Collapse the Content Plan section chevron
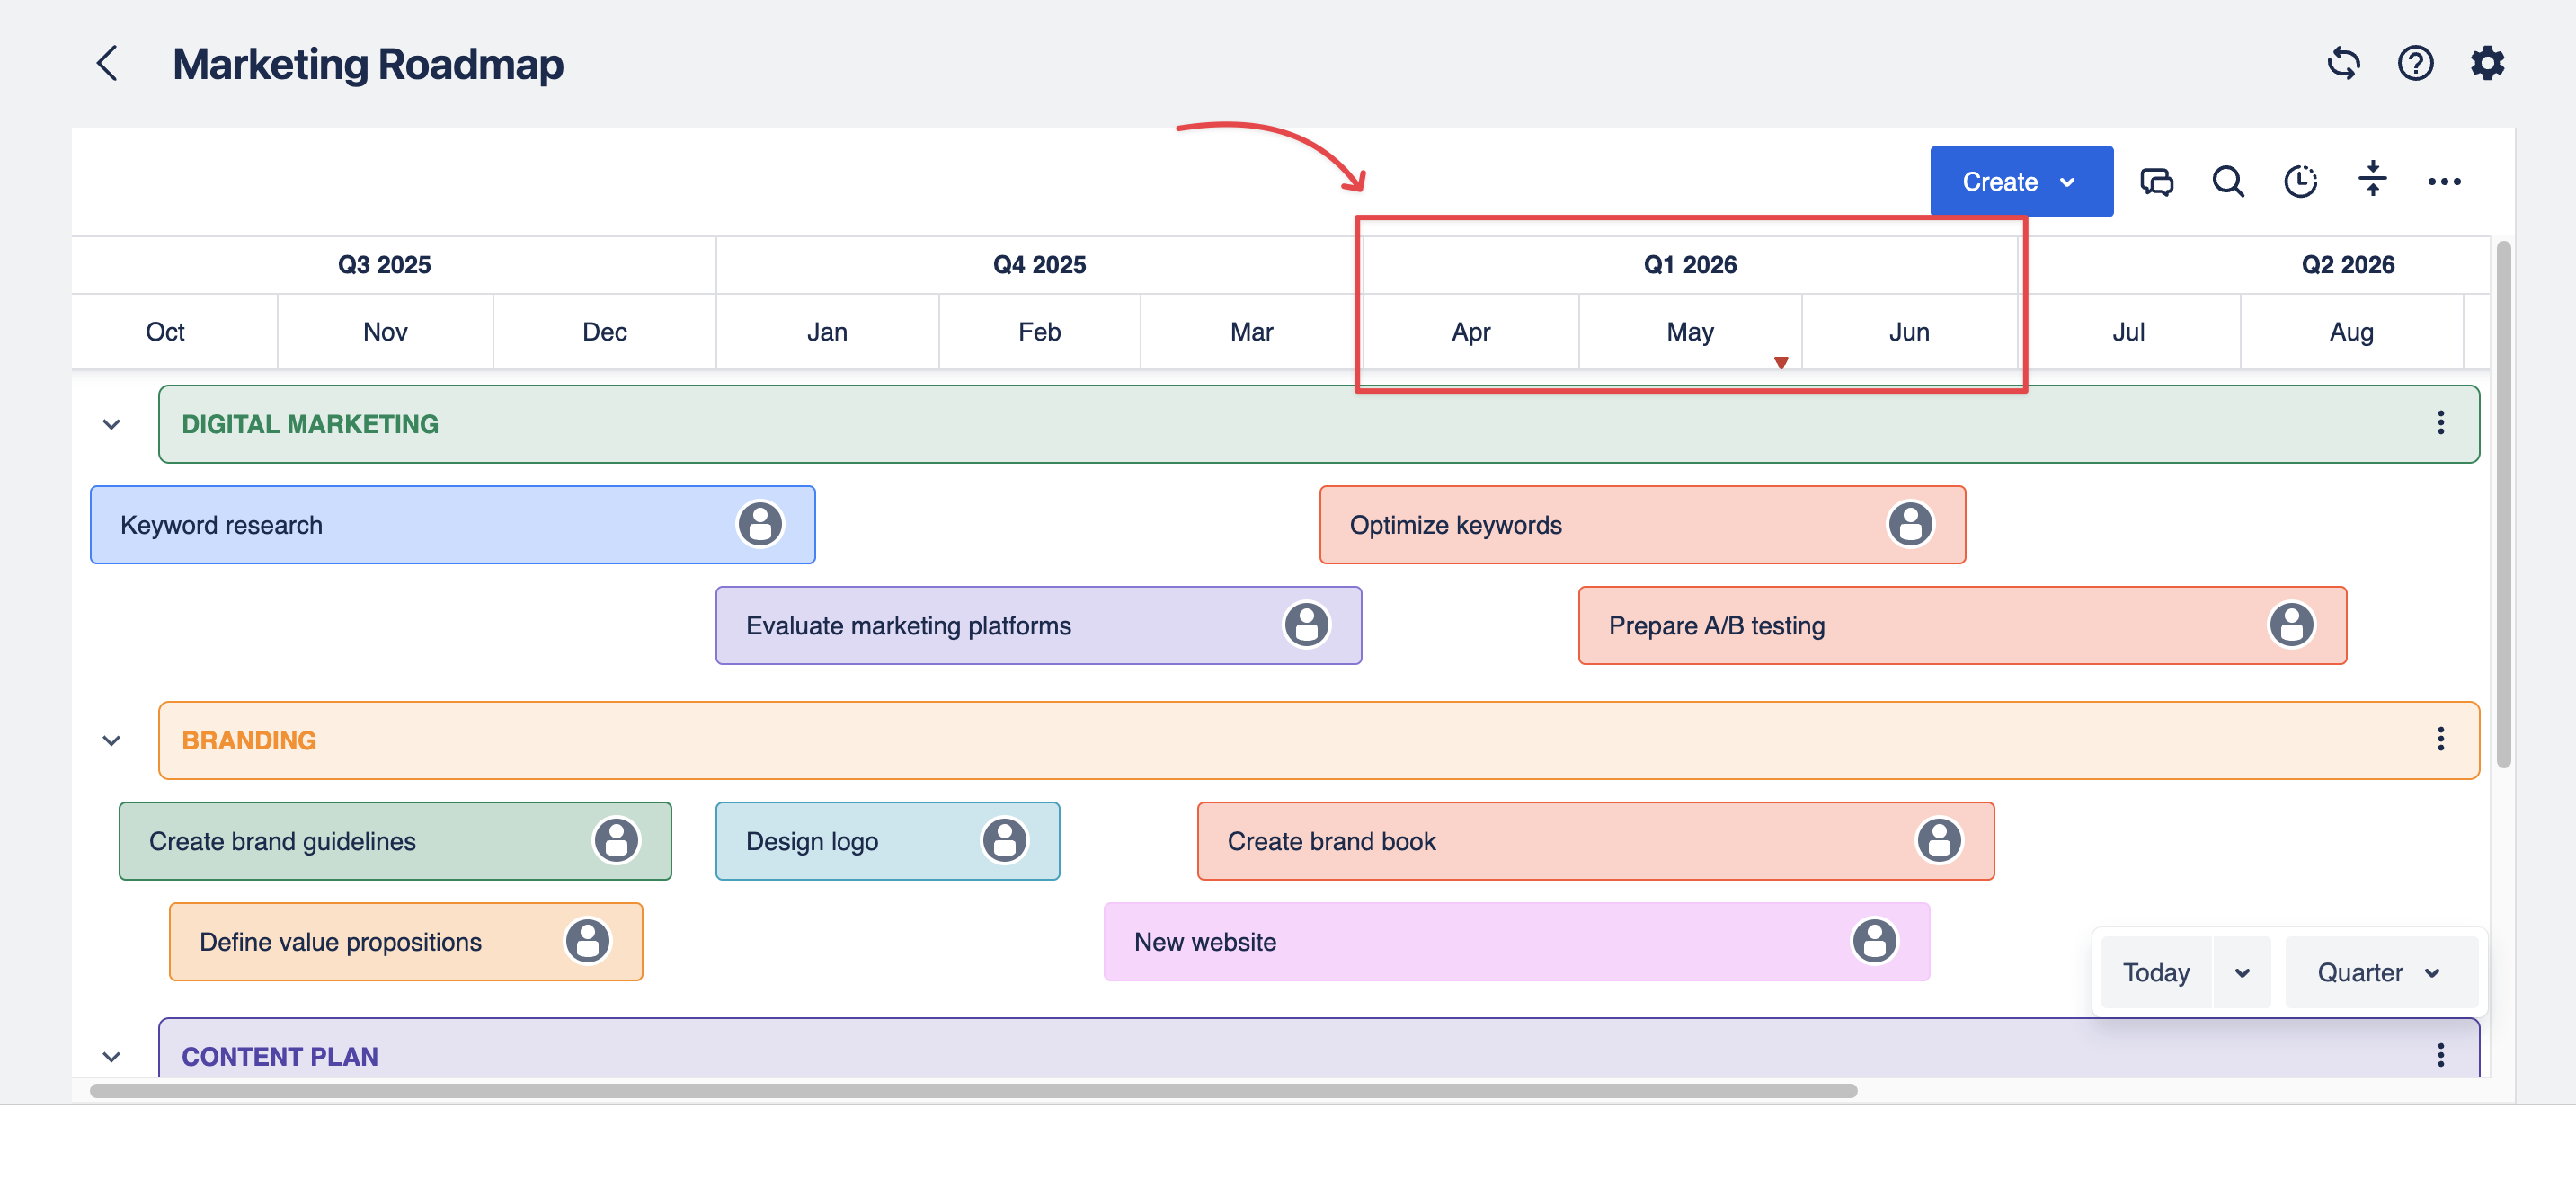2576x1188 pixels. pyautogui.click(x=111, y=1057)
